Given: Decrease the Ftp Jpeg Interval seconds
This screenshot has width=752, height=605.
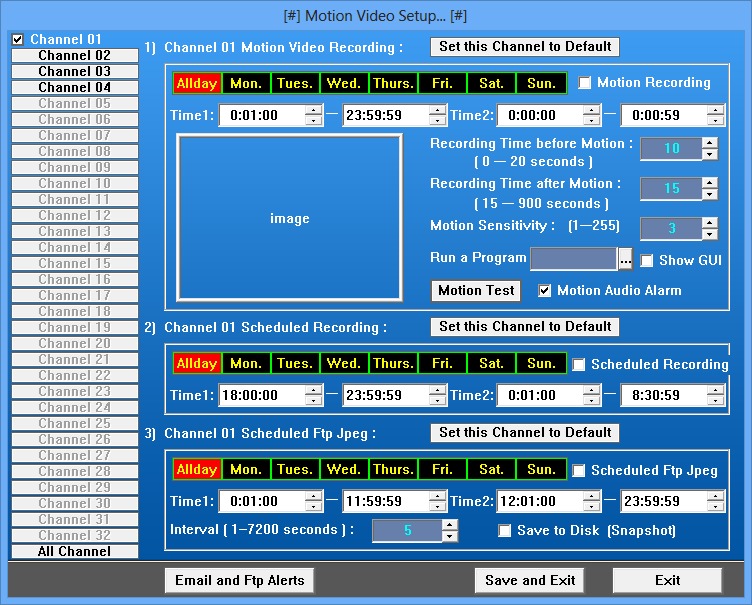Looking at the screenshot, I should point(449,536).
